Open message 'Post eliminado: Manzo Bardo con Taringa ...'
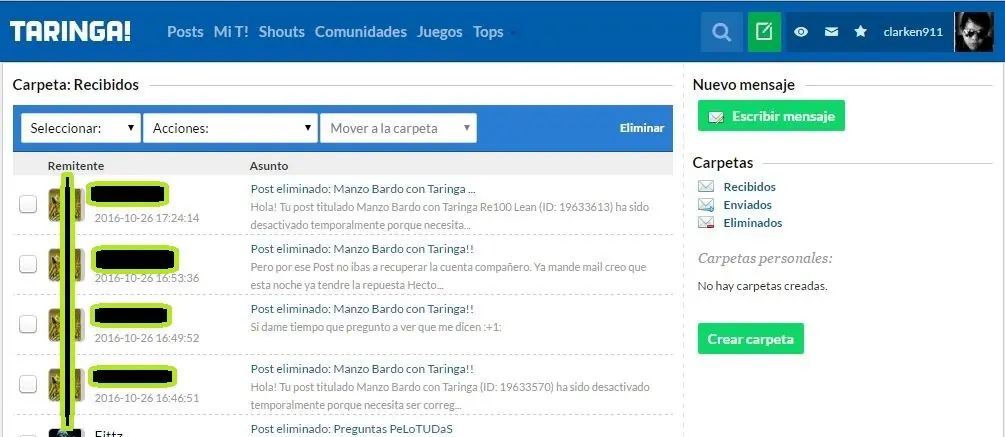 click(x=363, y=189)
